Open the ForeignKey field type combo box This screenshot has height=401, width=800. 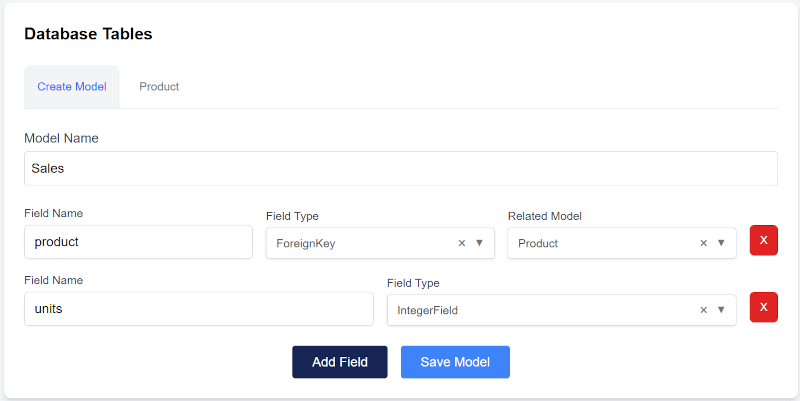click(360, 243)
